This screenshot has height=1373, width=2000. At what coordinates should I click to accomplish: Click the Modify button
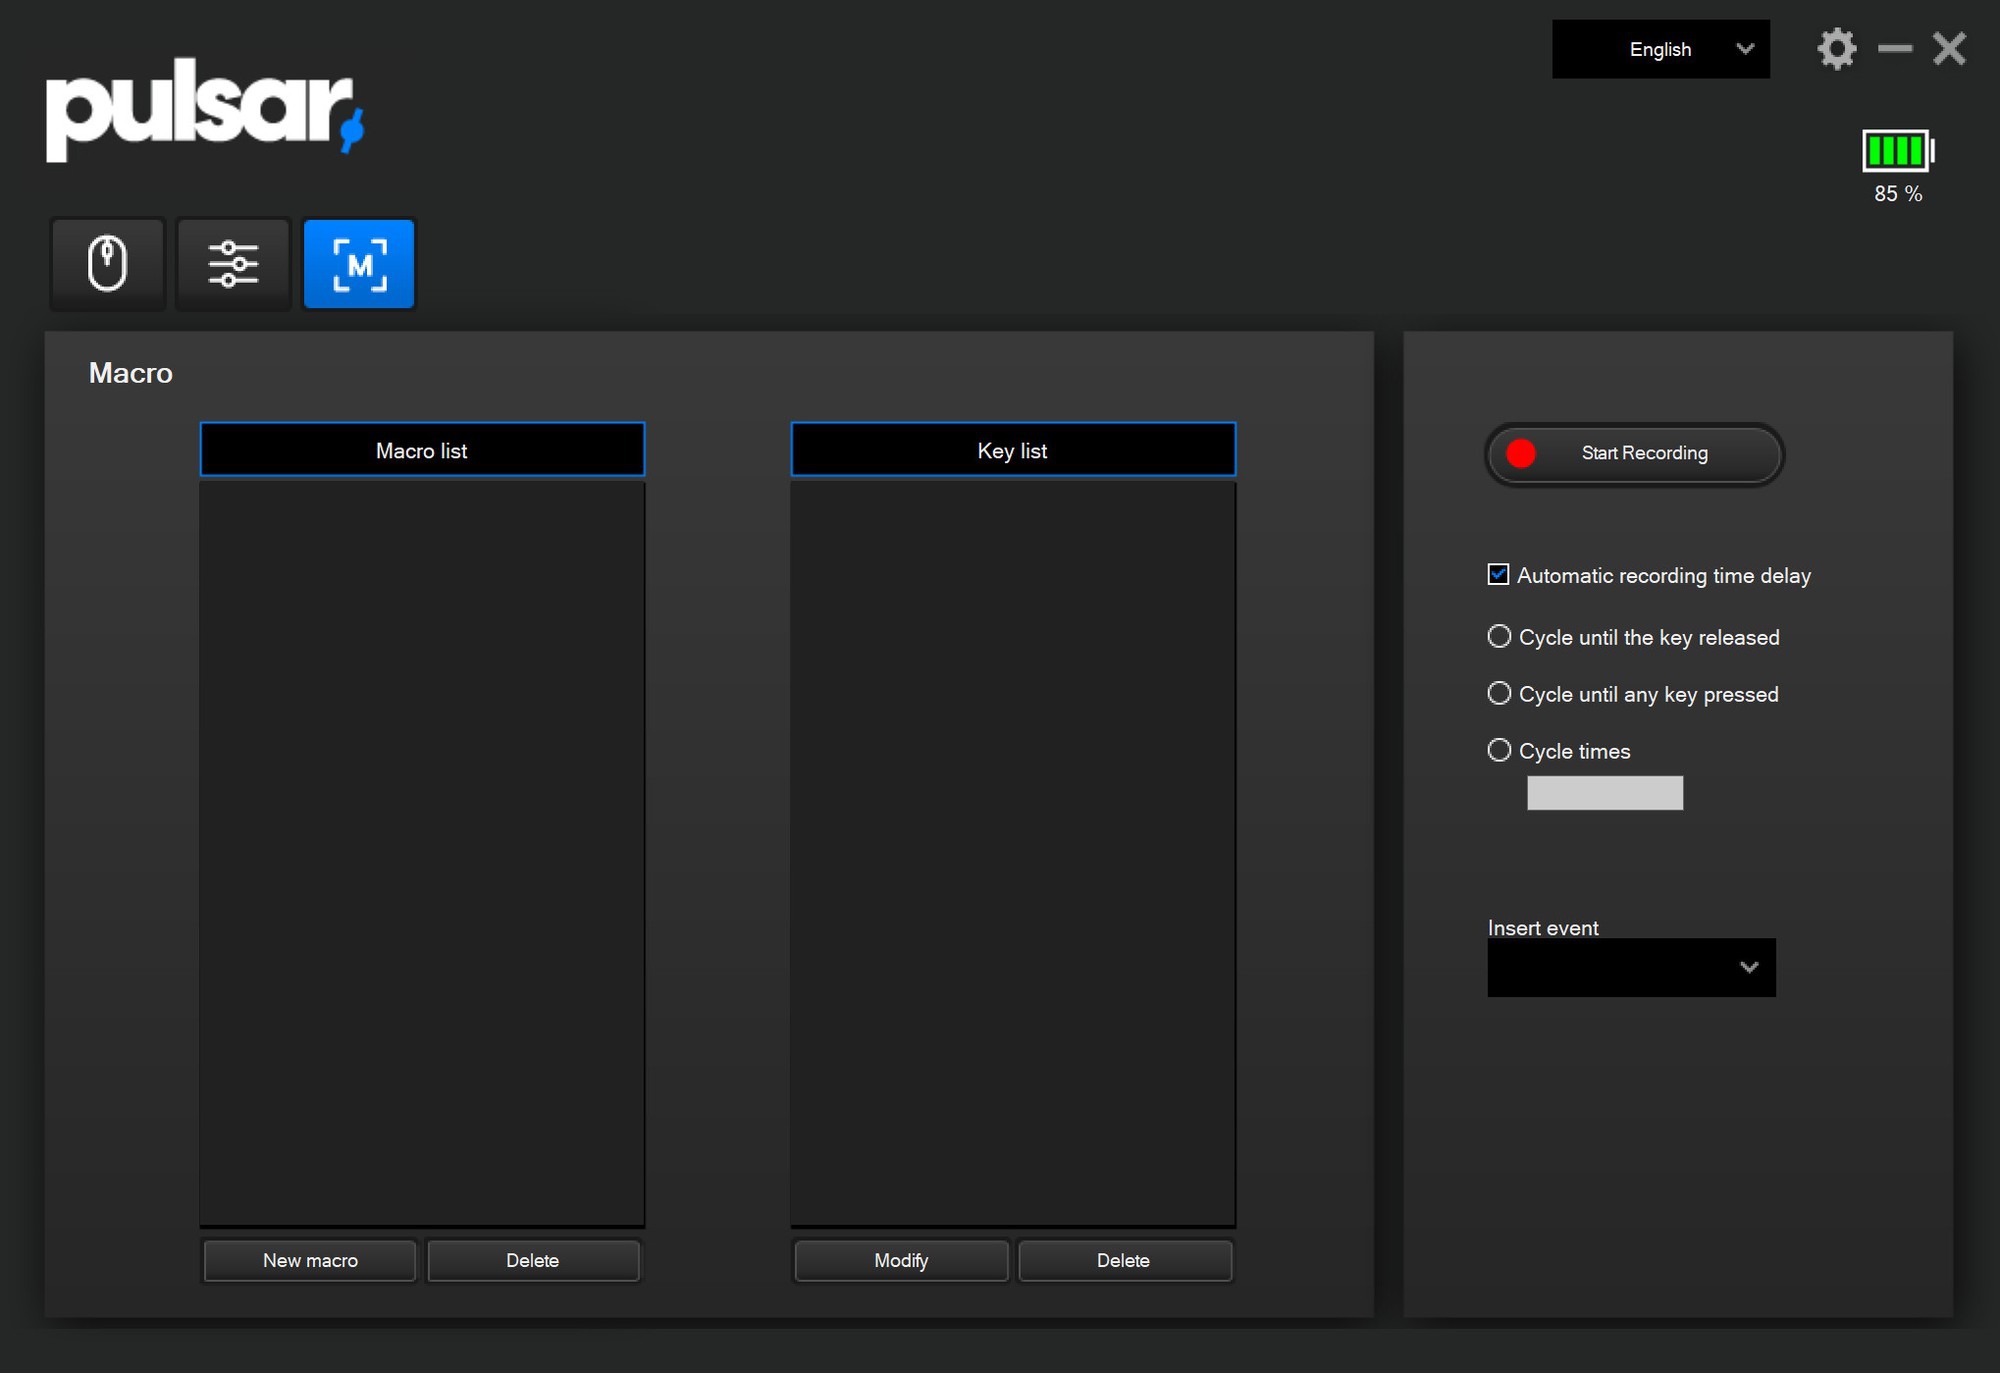coord(901,1260)
